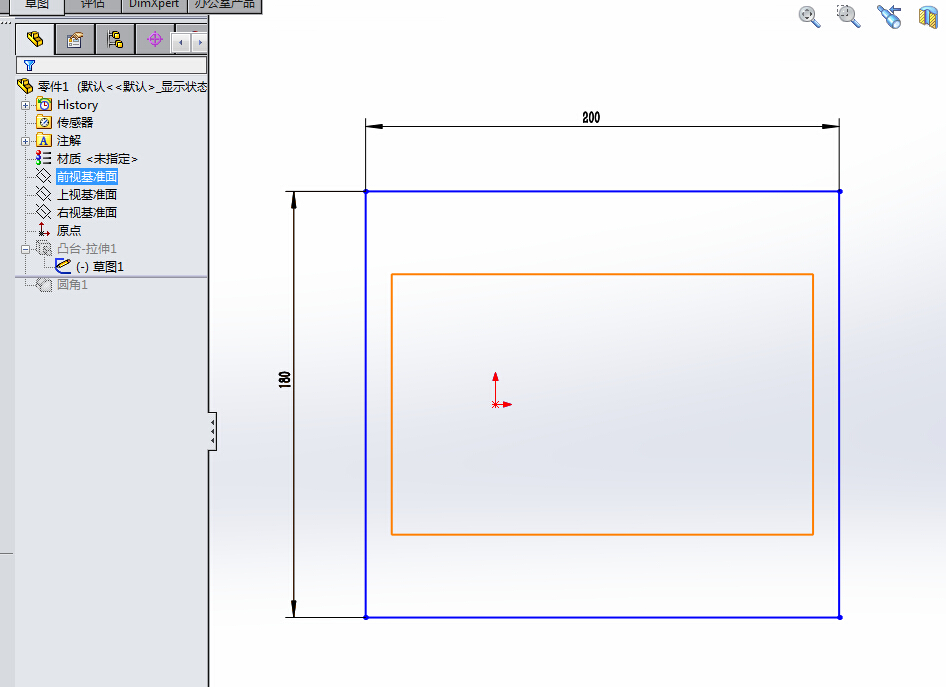Select the blue top sketch line
Screen dimensions: 946x687
coord(603,192)
